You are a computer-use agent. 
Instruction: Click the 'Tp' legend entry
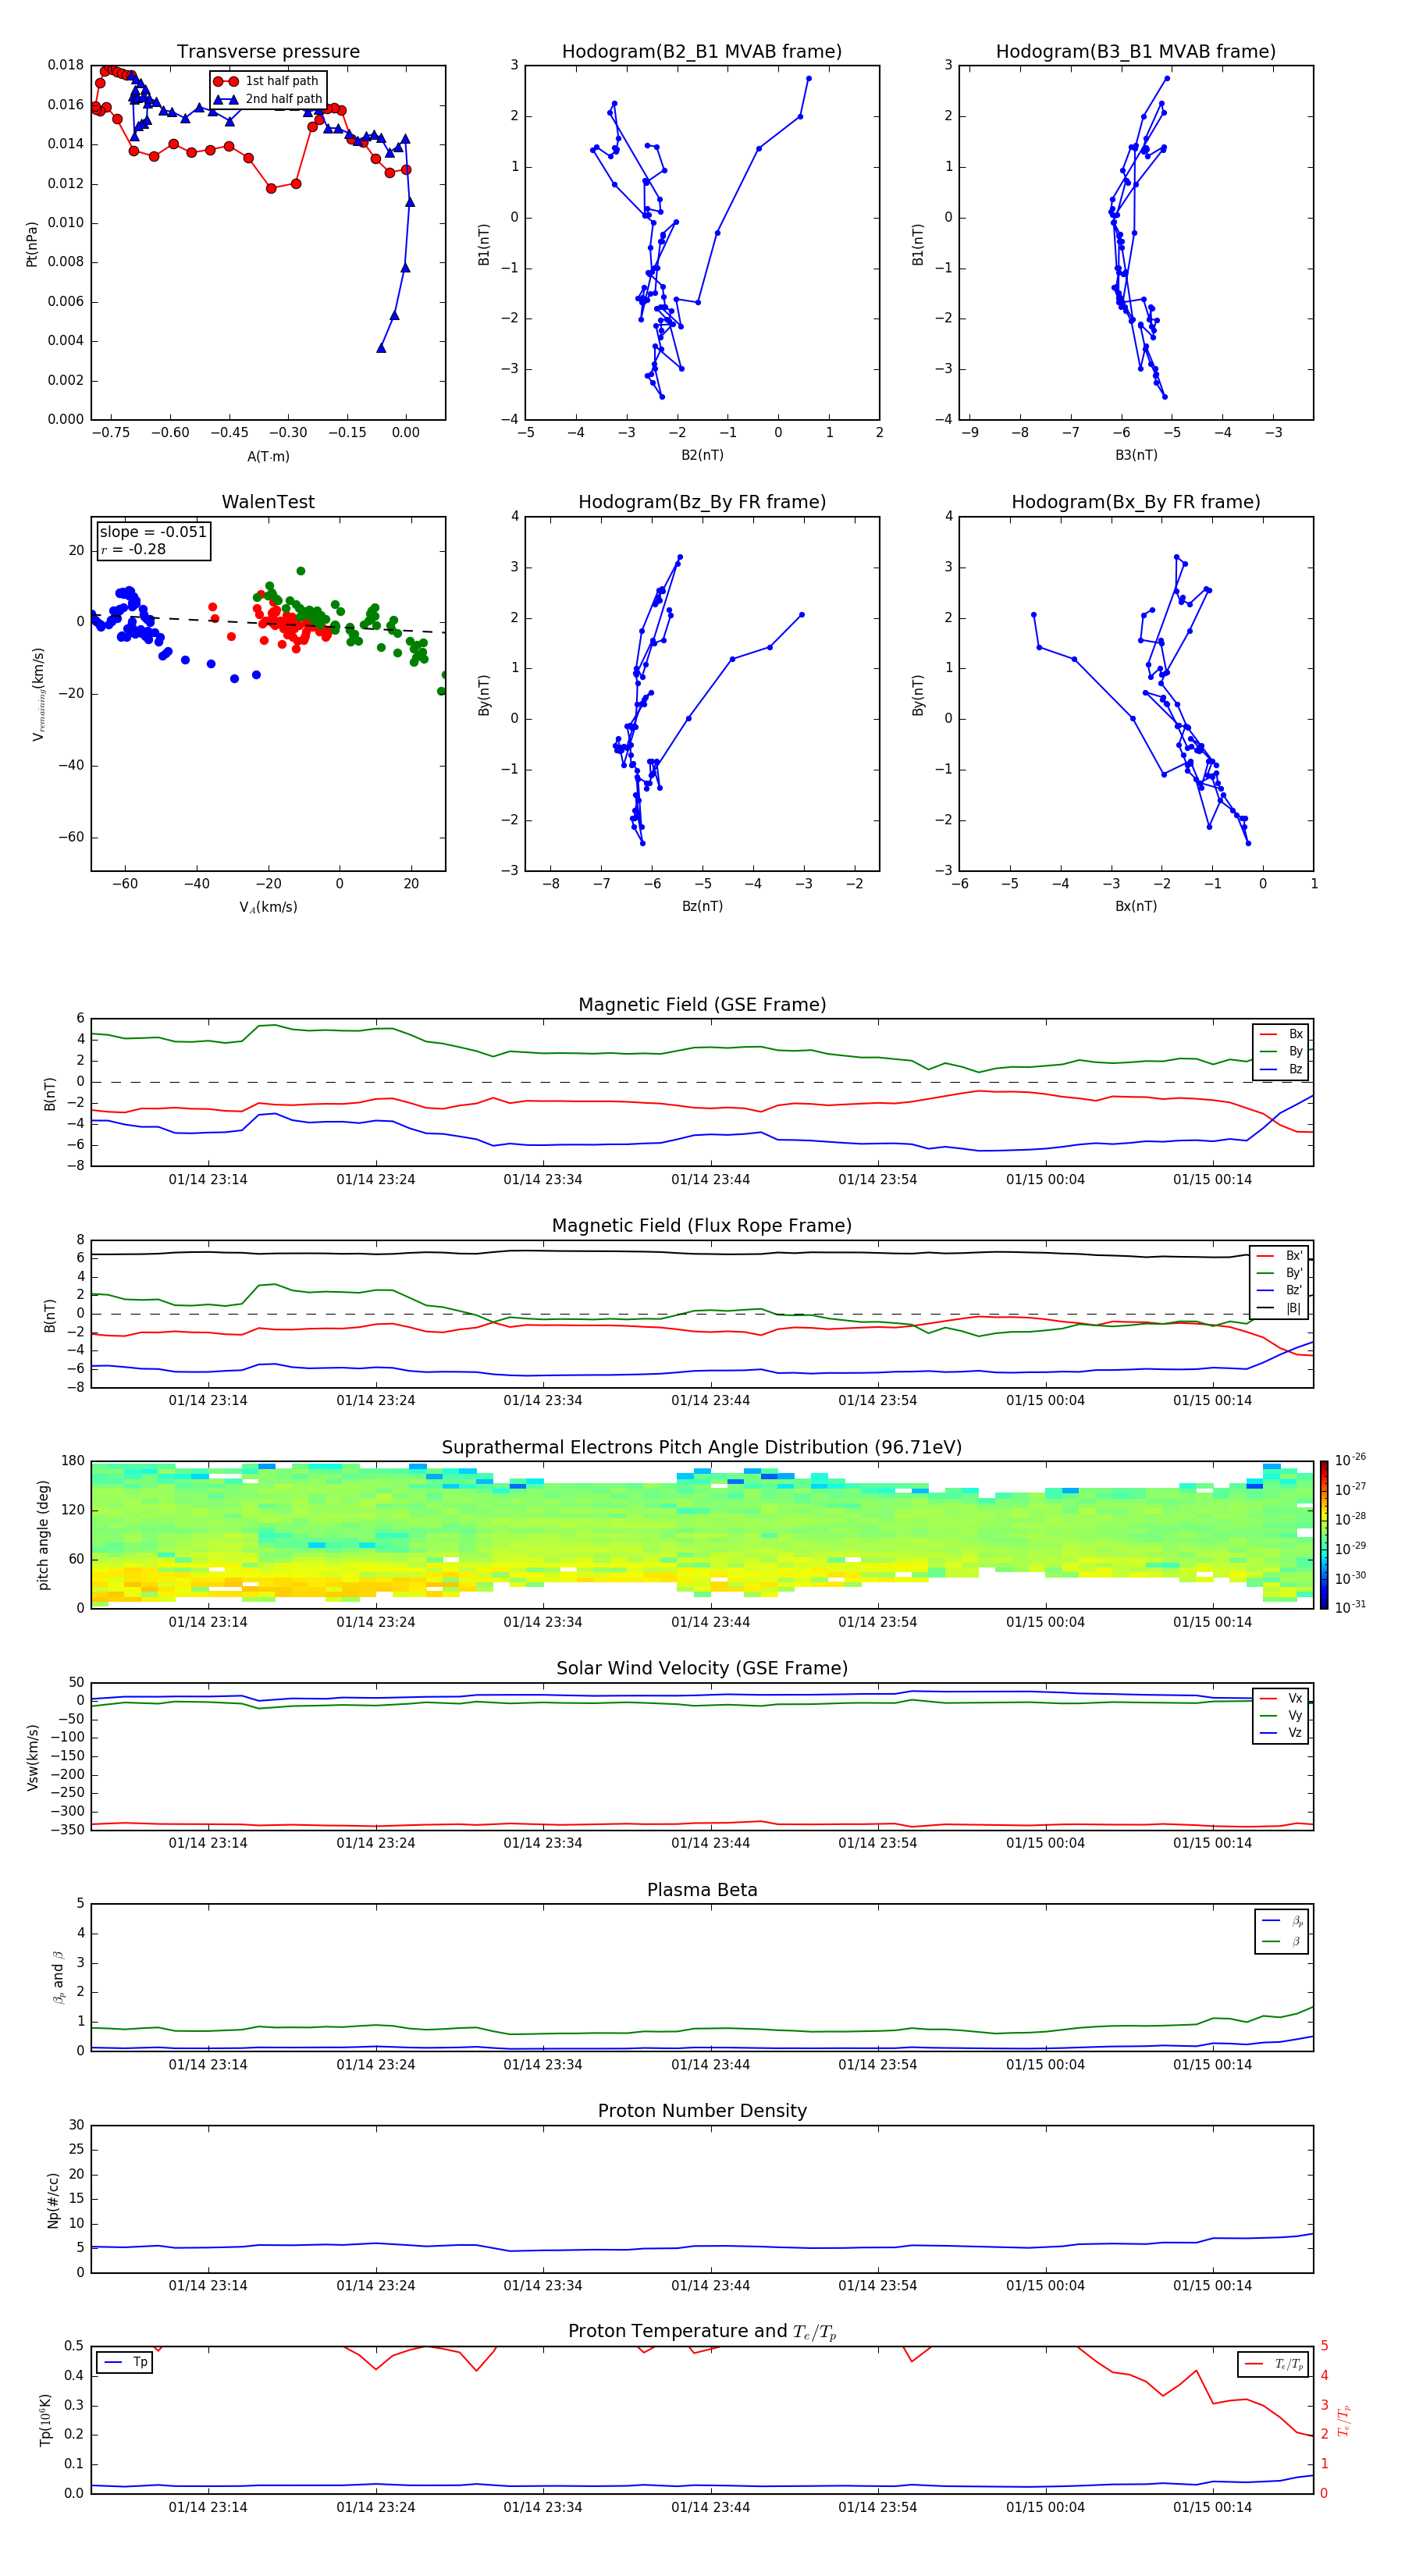[125, 2363]
